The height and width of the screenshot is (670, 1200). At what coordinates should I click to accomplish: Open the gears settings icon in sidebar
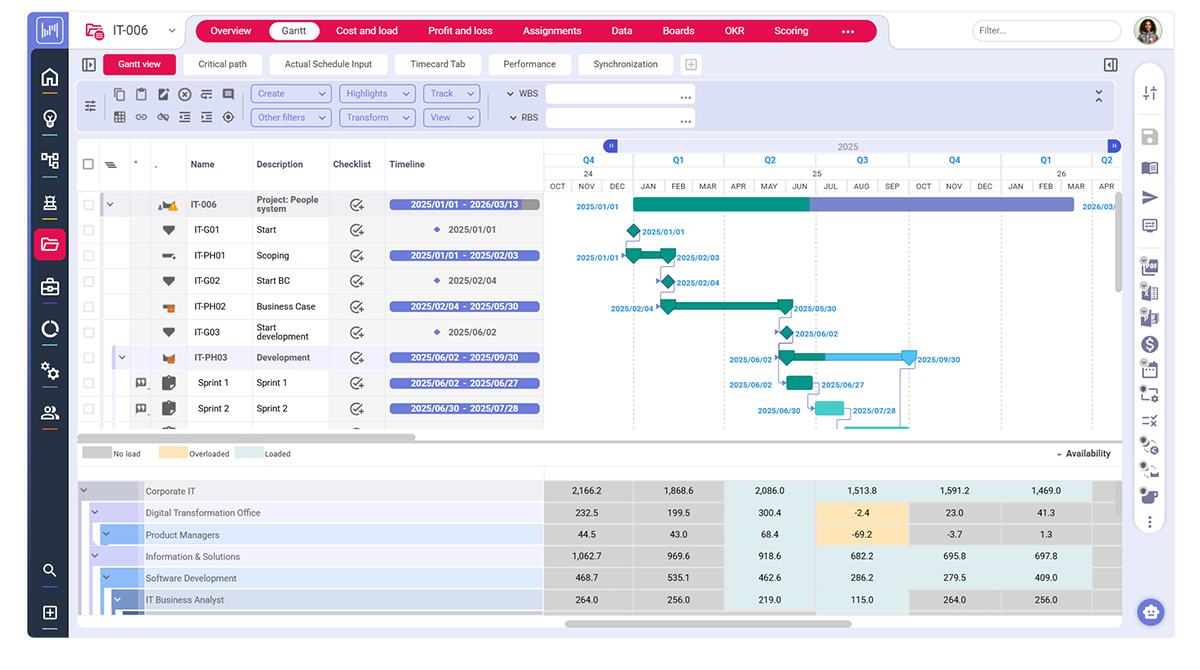[x=49, y=371]
